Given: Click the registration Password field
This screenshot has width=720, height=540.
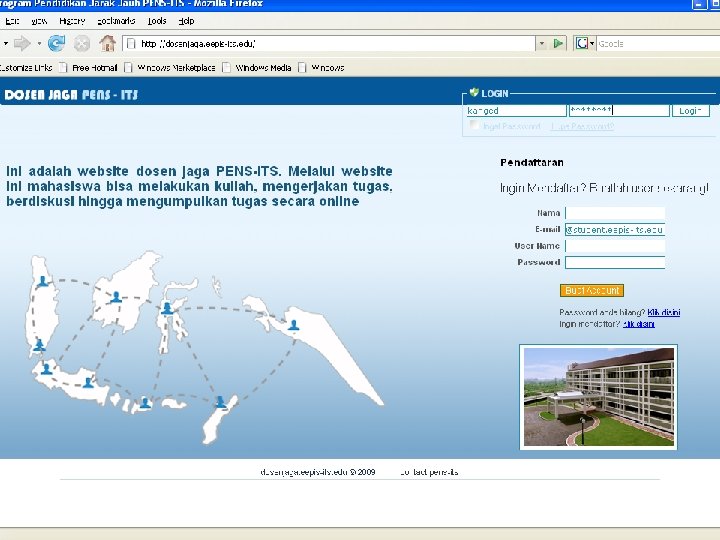Looking at the screenshot, I should 615,262.
